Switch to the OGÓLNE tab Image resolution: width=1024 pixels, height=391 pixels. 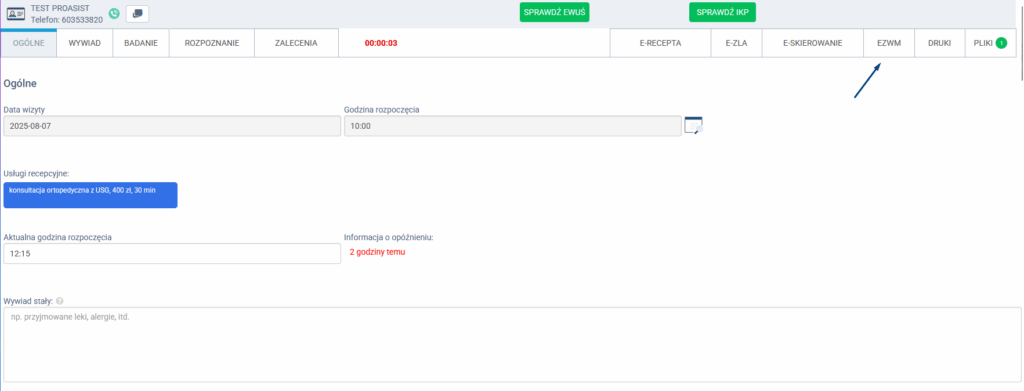29,43
